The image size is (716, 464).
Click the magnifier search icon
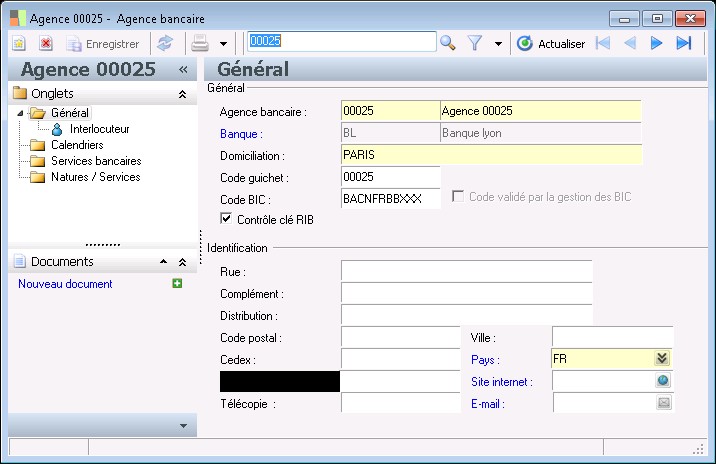pyautogui.click(x=448, y=43)
